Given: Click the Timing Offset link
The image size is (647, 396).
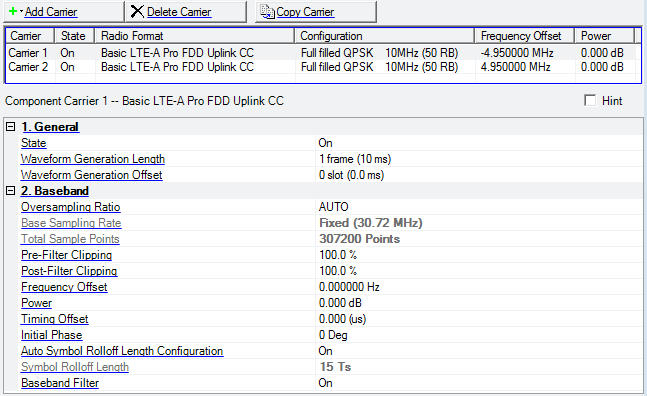Looking at the screenshot, I should (54, 319).
